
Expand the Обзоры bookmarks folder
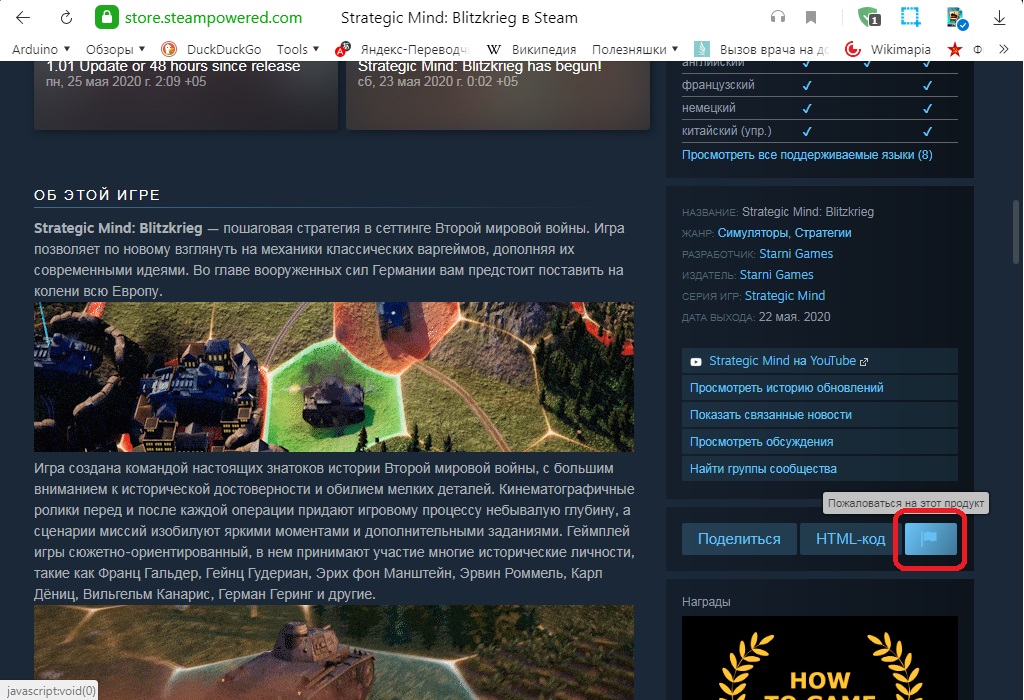(x=115, y=49)
